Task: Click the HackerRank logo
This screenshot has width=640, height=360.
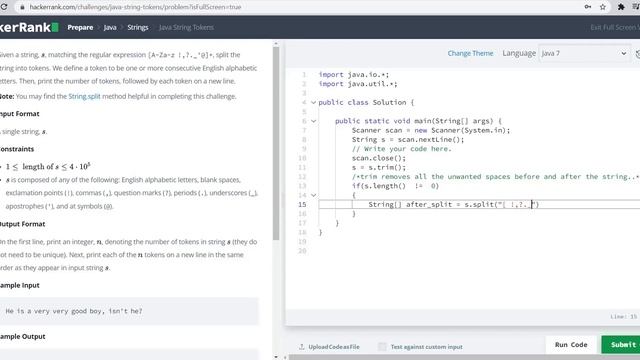Action: (x=29, y=27)
